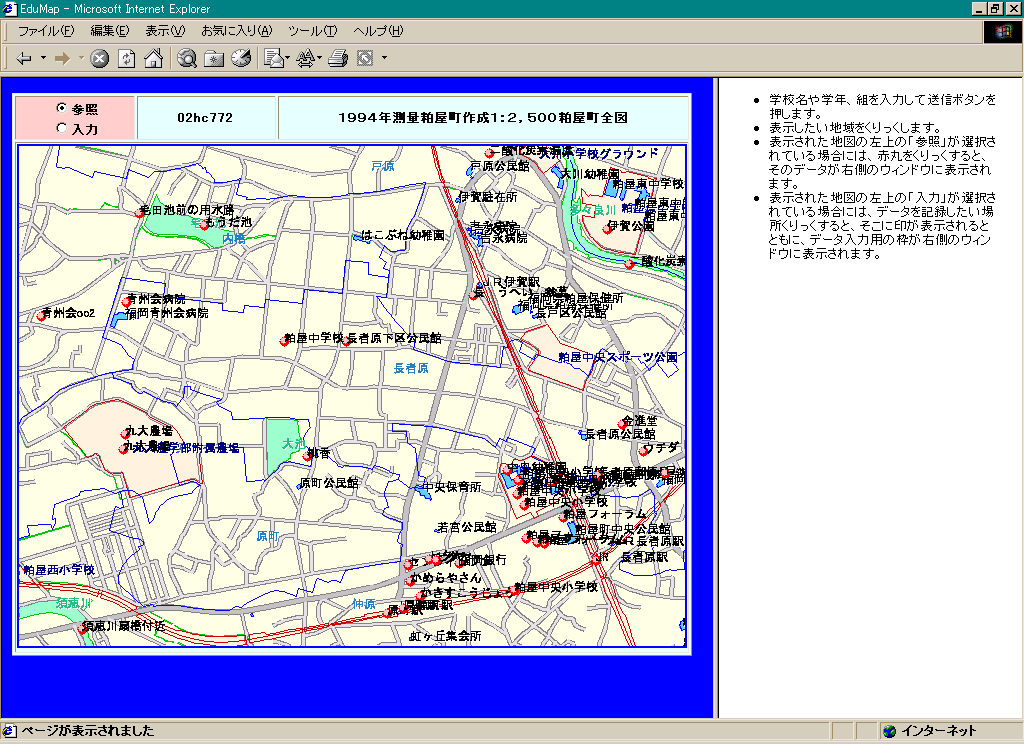
Task: Expand the Mail button dropdown arrow
Action: 287,59
